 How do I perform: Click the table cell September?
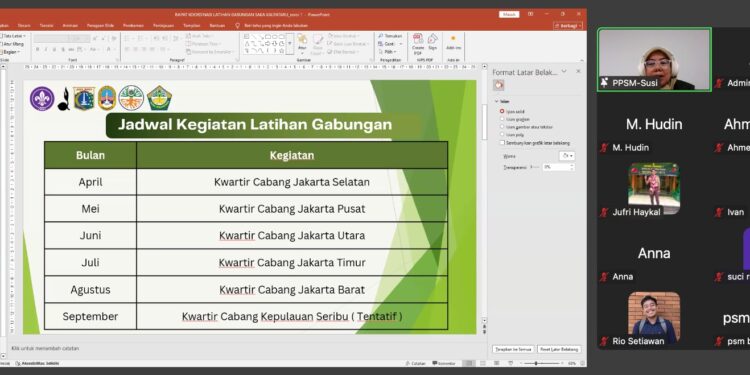[90, 317]
